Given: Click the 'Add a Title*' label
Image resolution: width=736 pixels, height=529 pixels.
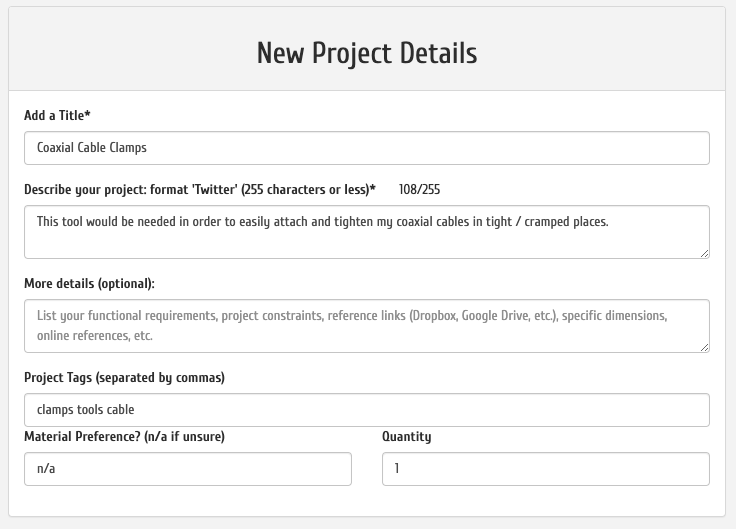Looking at the screenshot, I should (57, 116).
